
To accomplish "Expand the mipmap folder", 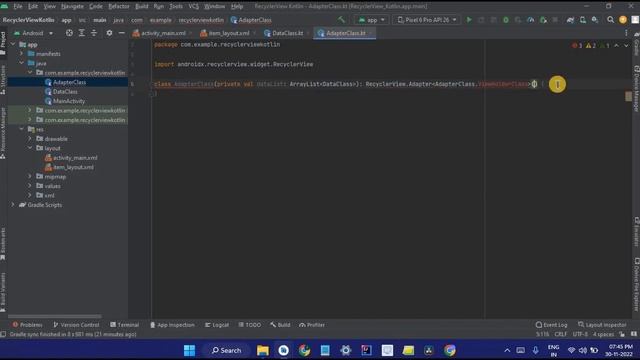I will tap(30, 176).
